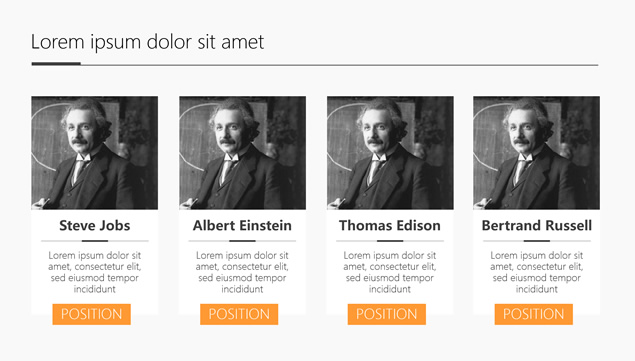Click the description text under Bertrand Russell
This screenshot has width=635, height=361.
(537, 272)
